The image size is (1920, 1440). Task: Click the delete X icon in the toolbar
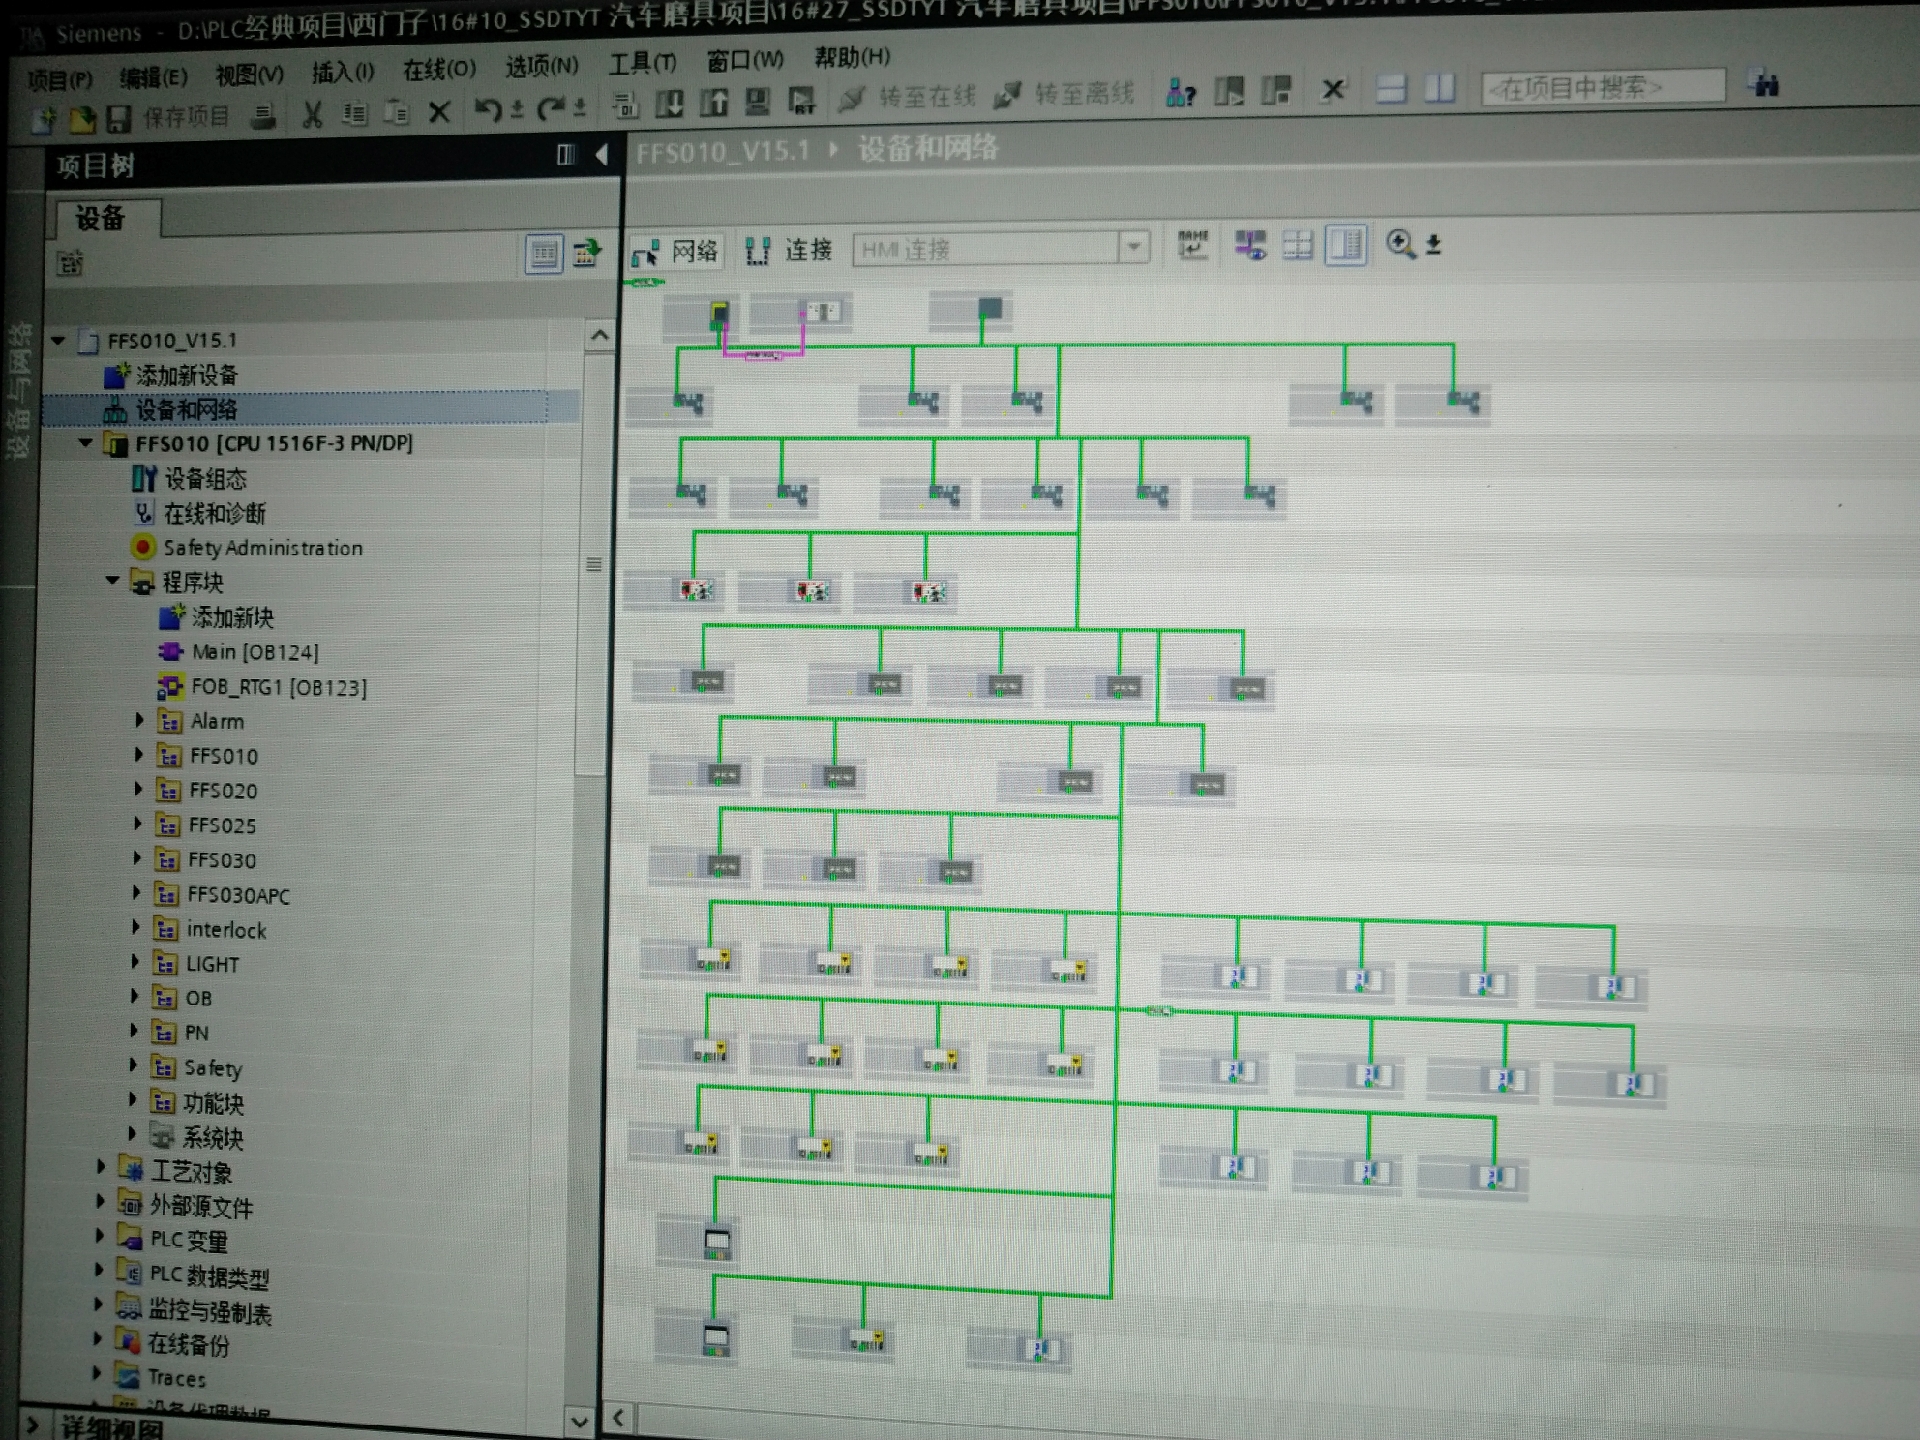439,111
